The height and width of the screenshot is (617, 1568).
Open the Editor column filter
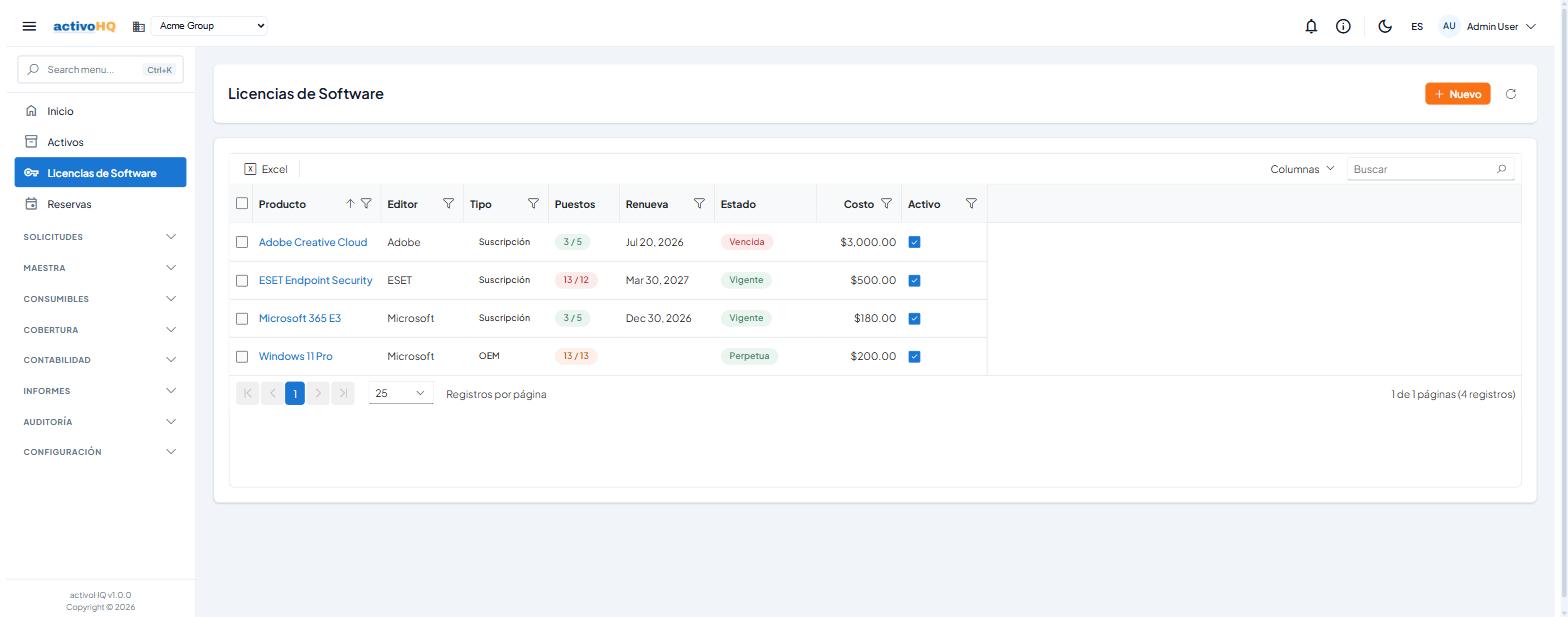(448, 204)
